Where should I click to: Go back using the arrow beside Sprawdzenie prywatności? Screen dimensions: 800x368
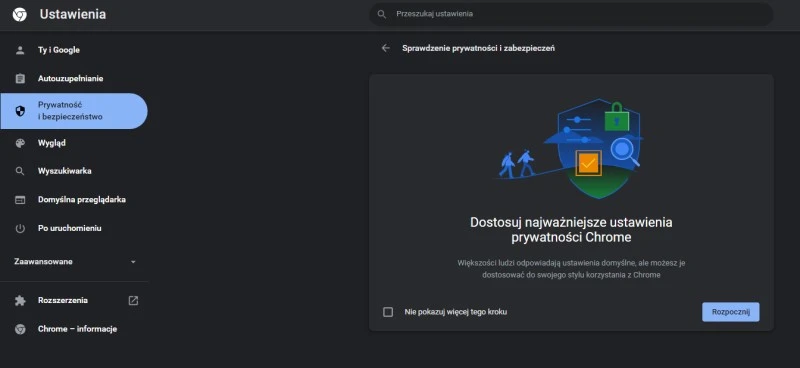point(386,48)
